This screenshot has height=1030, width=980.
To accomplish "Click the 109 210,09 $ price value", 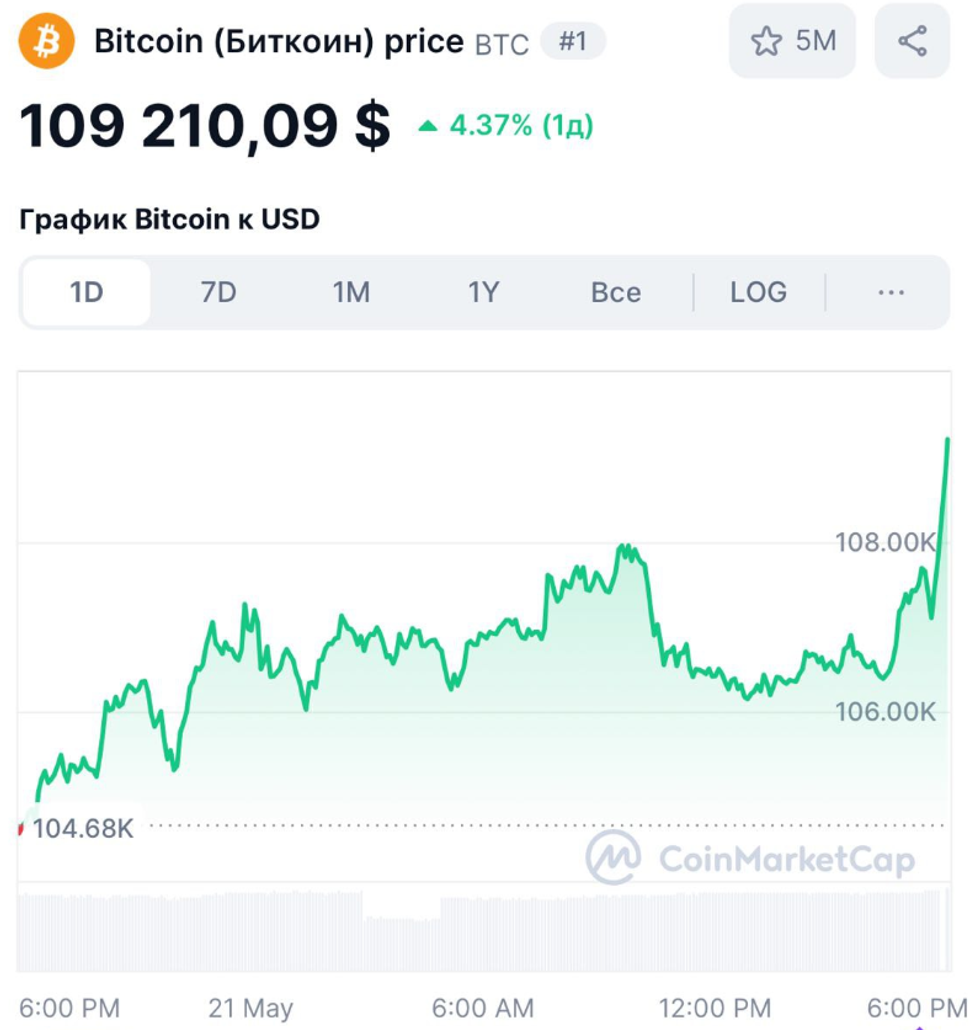I will [x=205, y=126].
